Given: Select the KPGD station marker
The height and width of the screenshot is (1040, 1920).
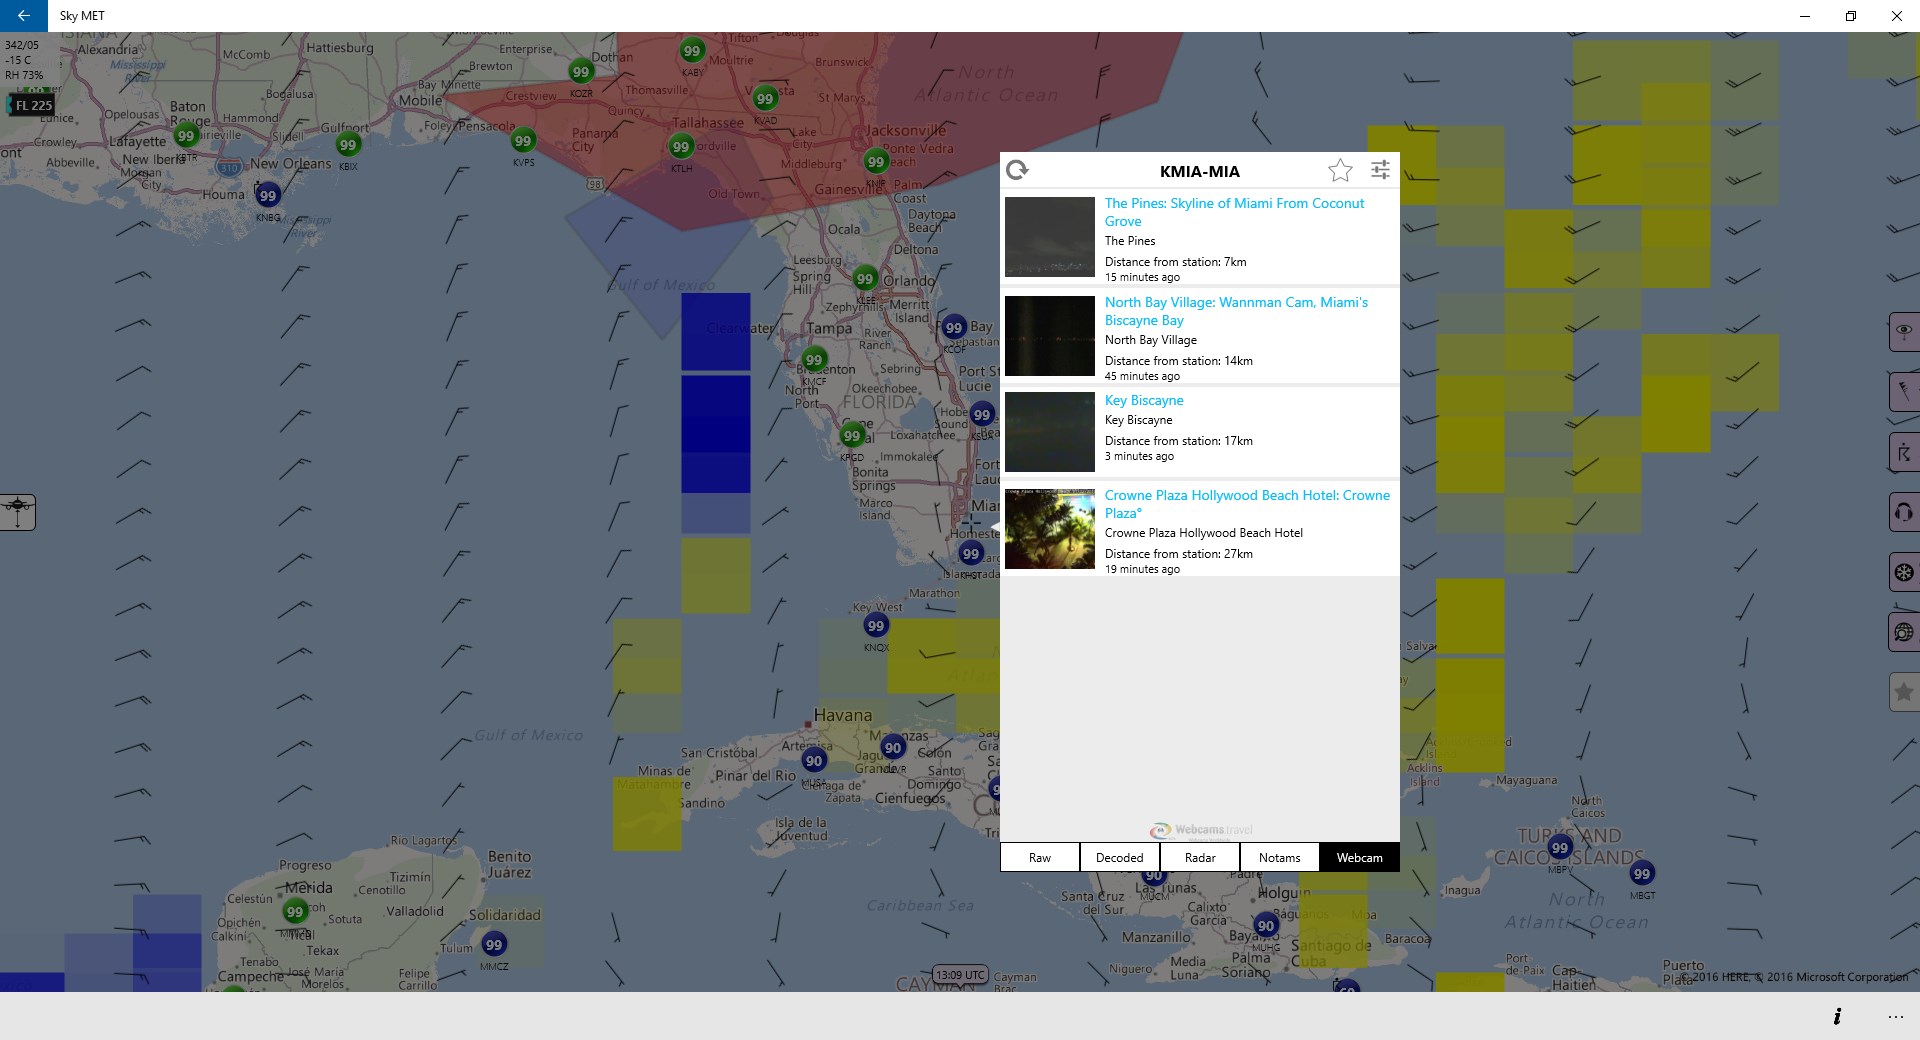Looking at the screenshot, I should click(852, 436).
